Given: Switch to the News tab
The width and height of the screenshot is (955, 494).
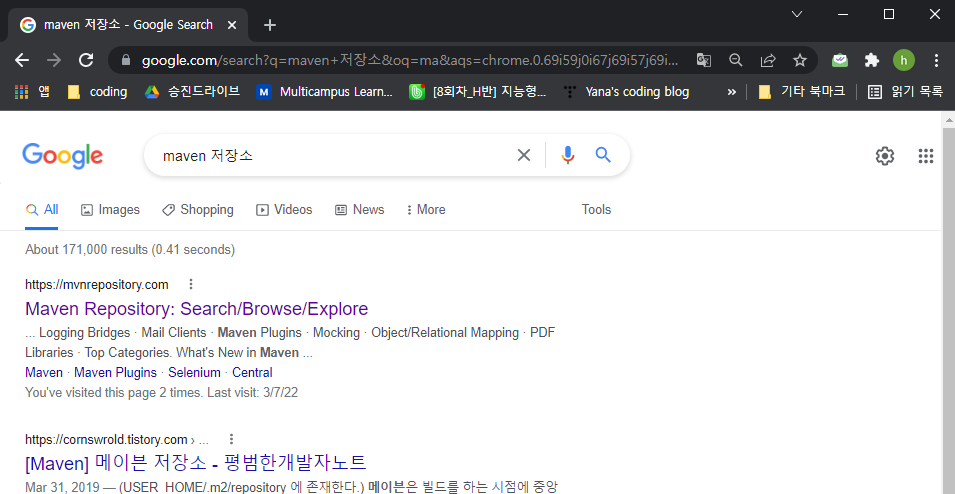Looking at the screenshot, I should 360,210.
